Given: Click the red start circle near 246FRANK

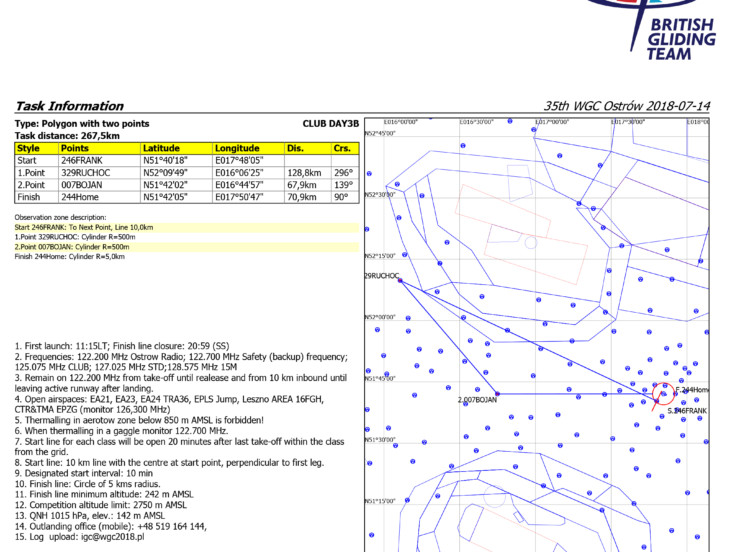Looking at the screenshot, I should [x=664, y=393].
